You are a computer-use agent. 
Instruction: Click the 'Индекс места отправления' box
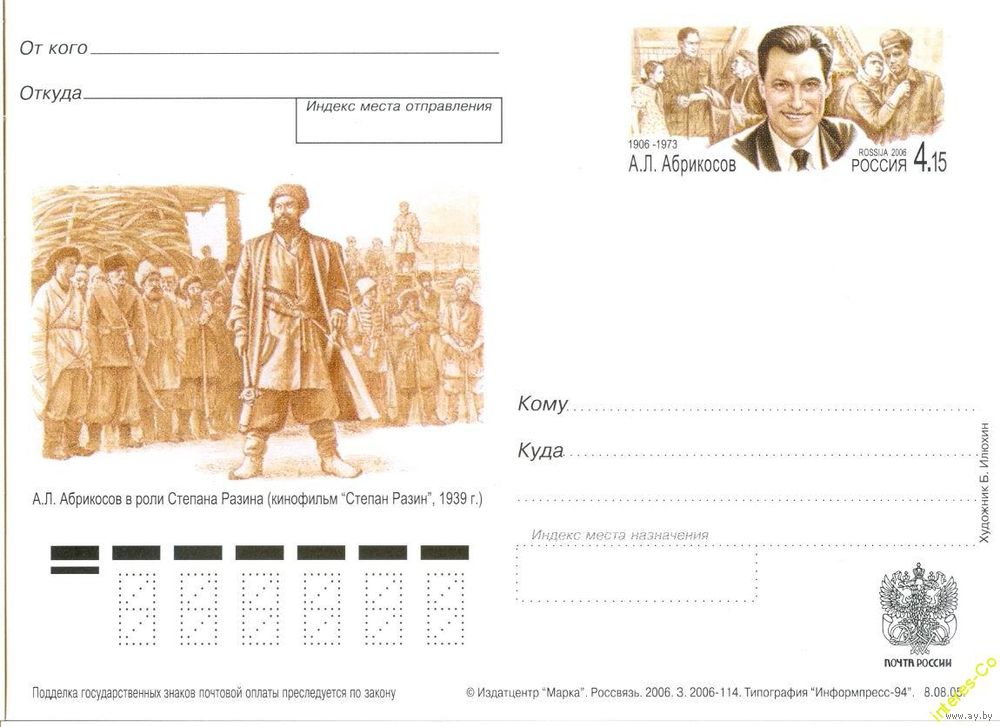399,120
